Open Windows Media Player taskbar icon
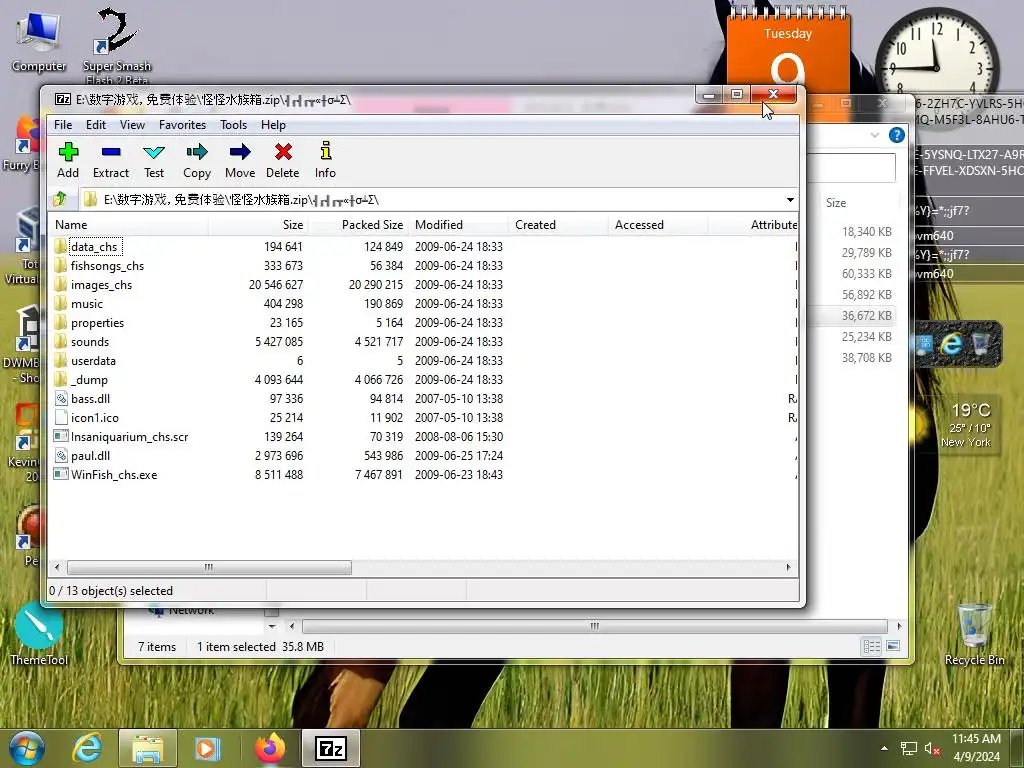The image size is (1024, 768). coord(207,748)
